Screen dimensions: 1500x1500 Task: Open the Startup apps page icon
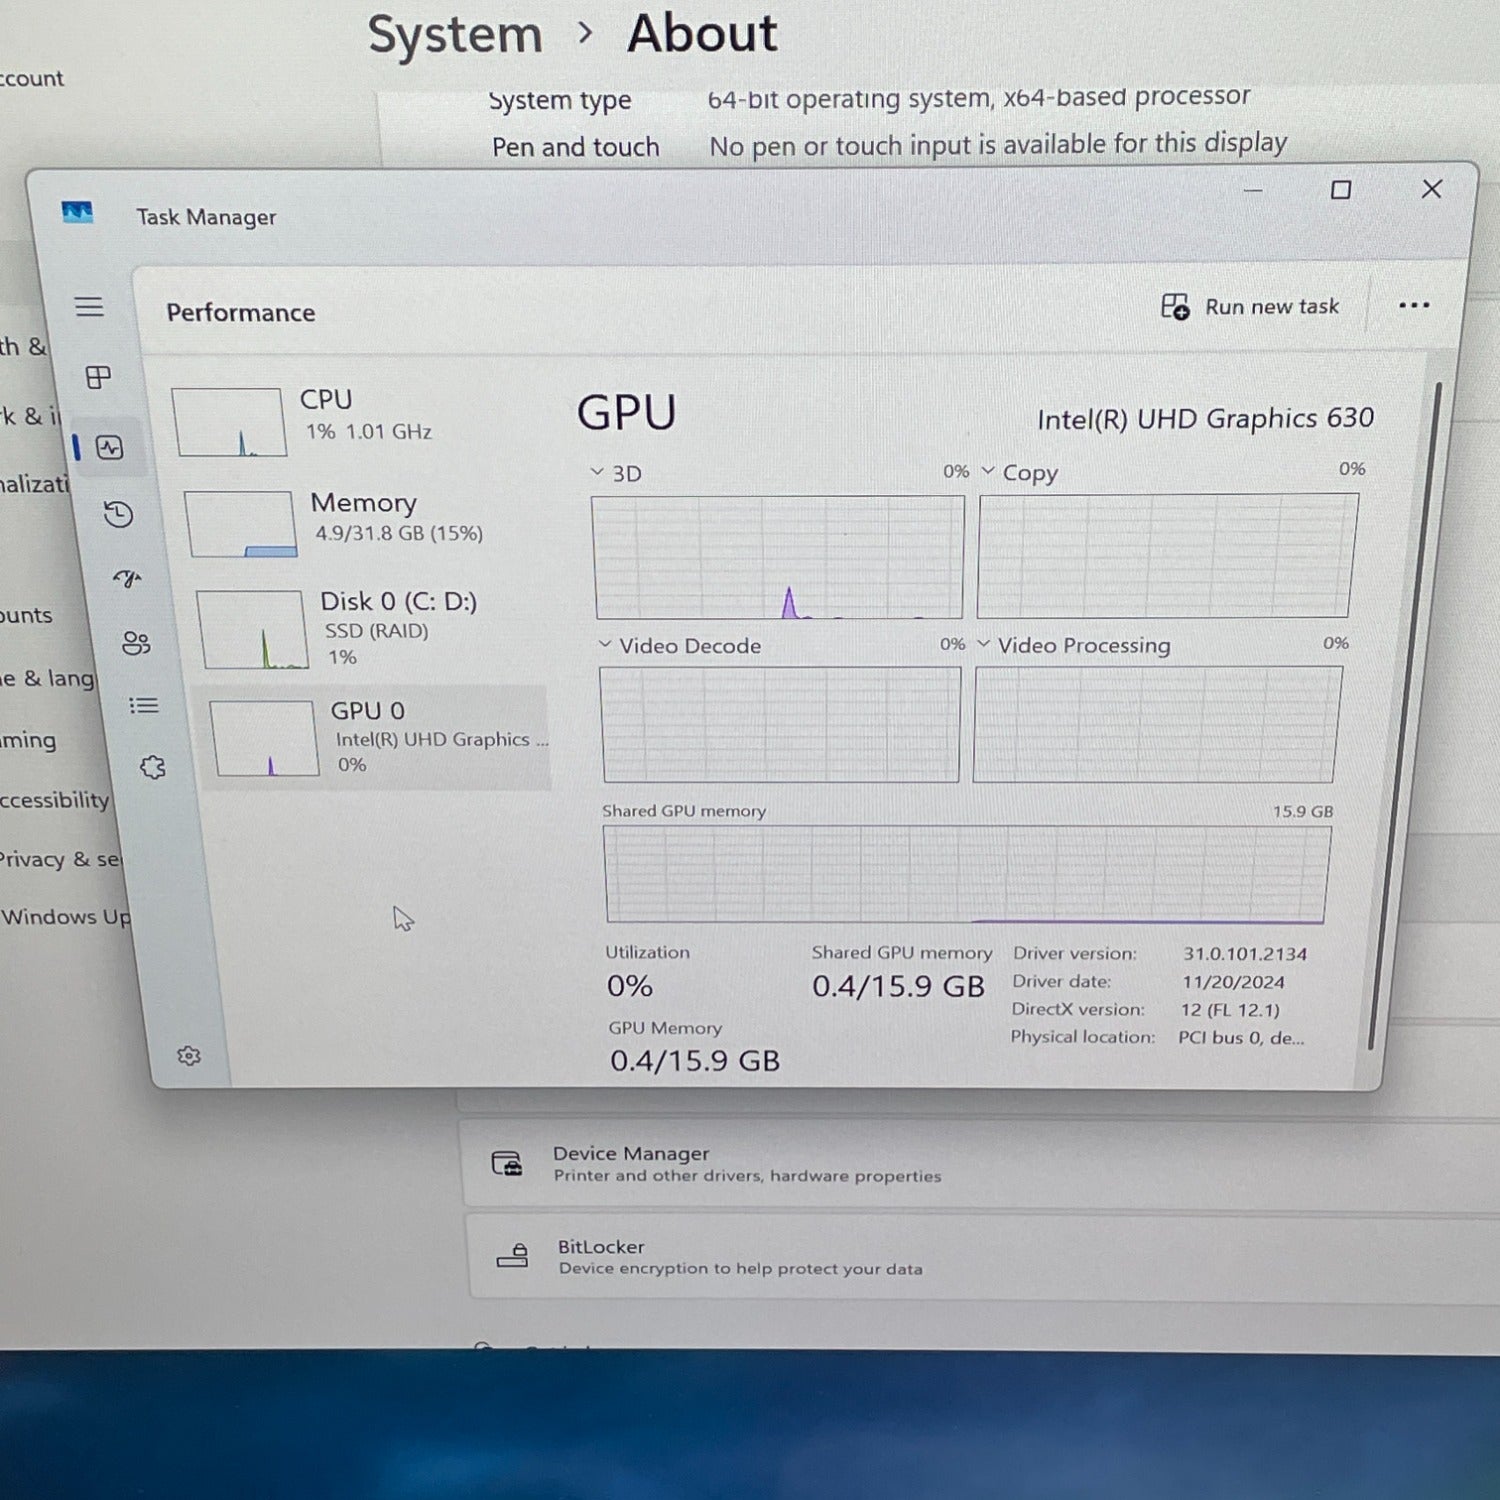[127, 578]
